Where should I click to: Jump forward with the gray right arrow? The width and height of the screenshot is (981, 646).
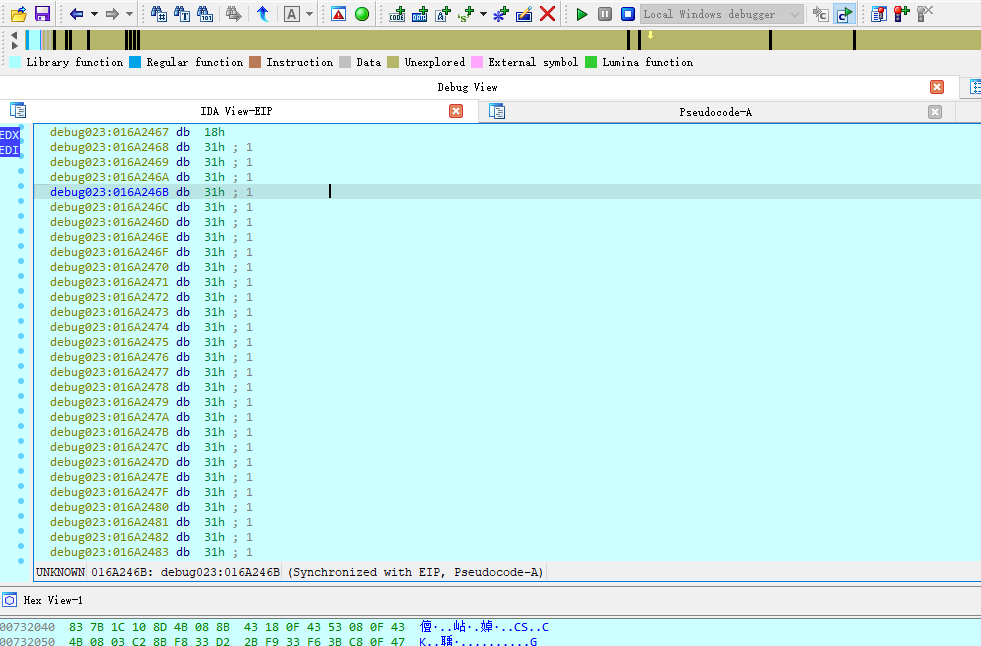[112, 14]
